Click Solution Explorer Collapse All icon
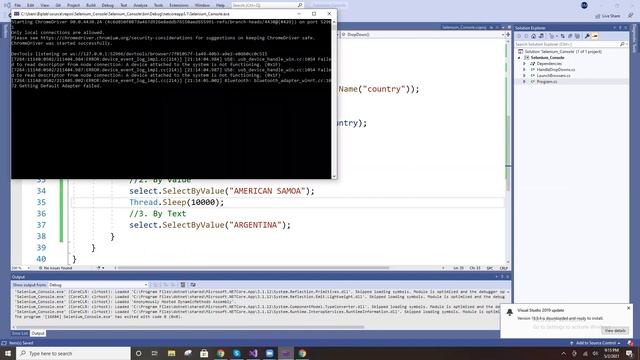Screen dimensions: 640x360 click(x=570, y=36)
